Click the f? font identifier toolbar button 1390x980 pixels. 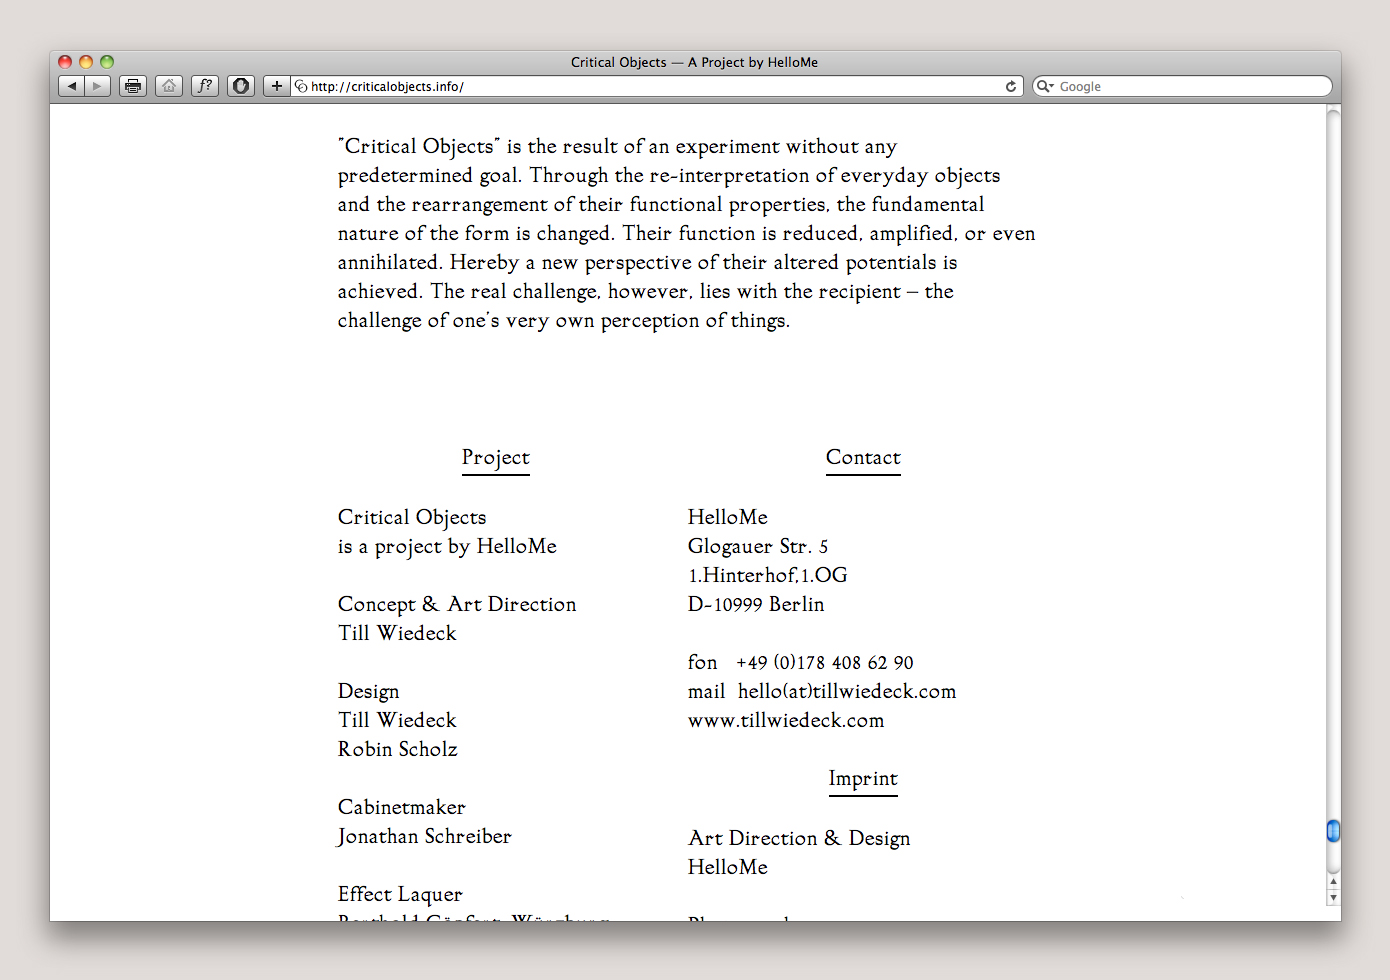[x=205, y=86]
